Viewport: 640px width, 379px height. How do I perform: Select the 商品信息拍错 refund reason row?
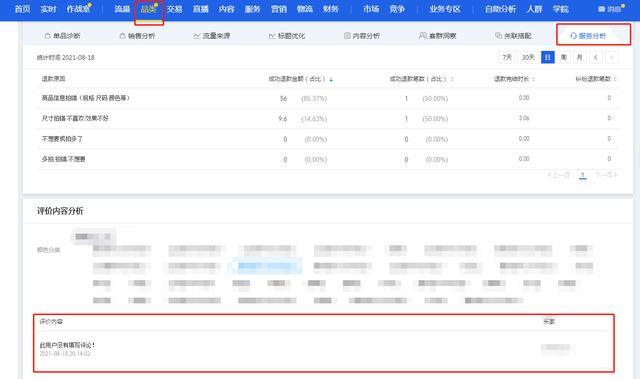(x=328, y=98)
